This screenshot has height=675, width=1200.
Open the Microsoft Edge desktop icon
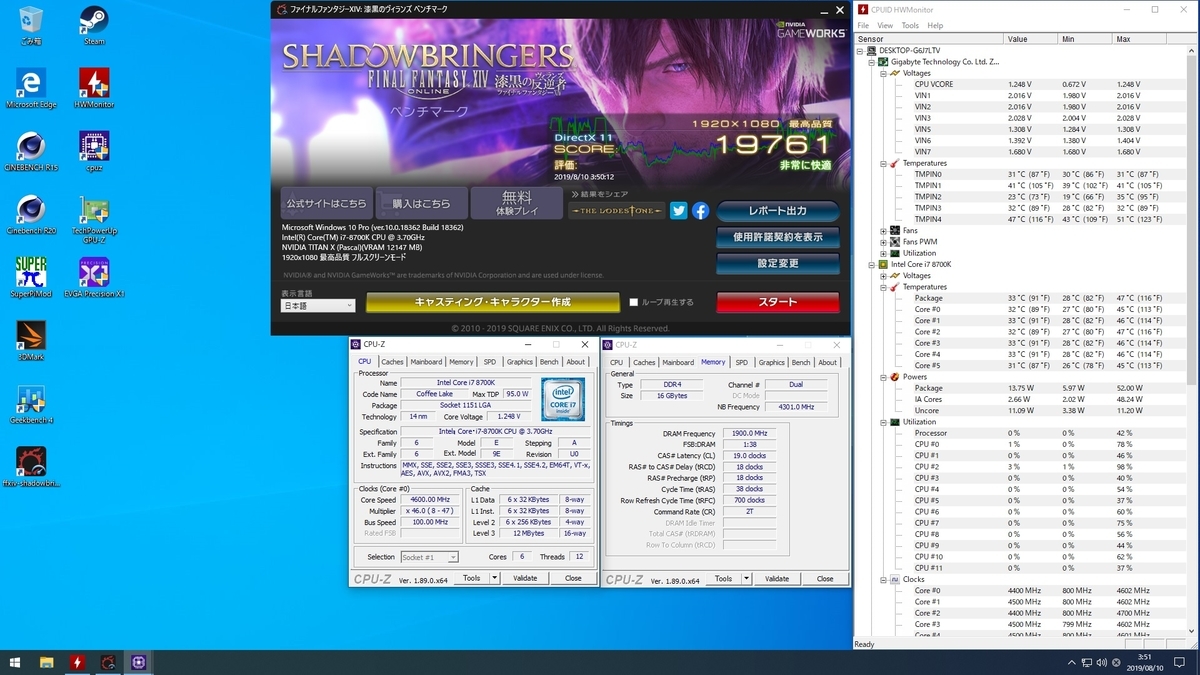point(31,88)
